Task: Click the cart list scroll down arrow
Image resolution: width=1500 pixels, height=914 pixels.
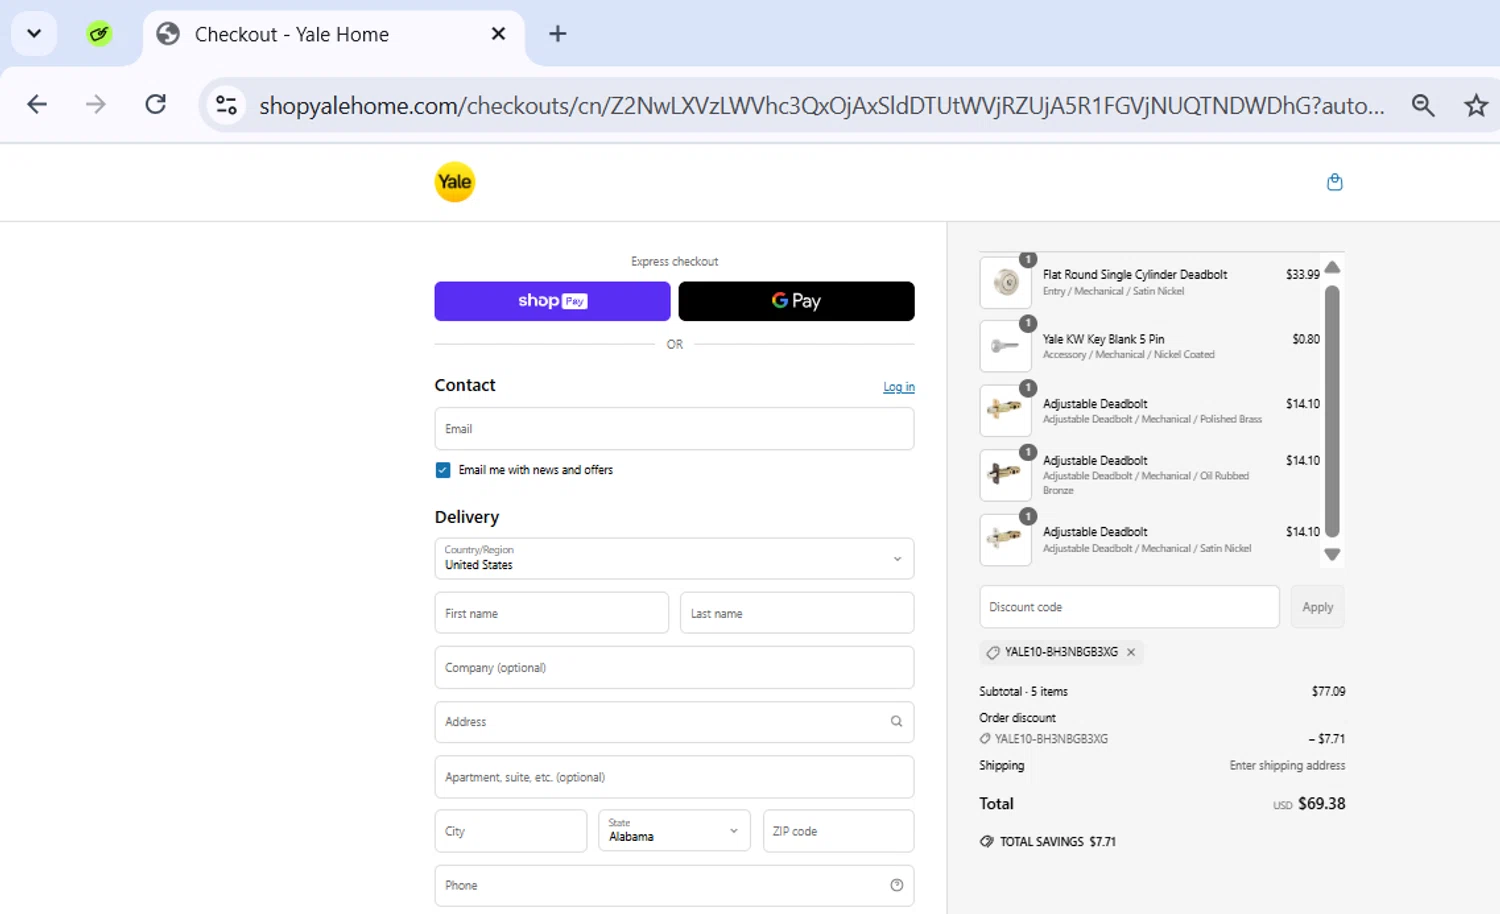Action: coord(1332,554)
